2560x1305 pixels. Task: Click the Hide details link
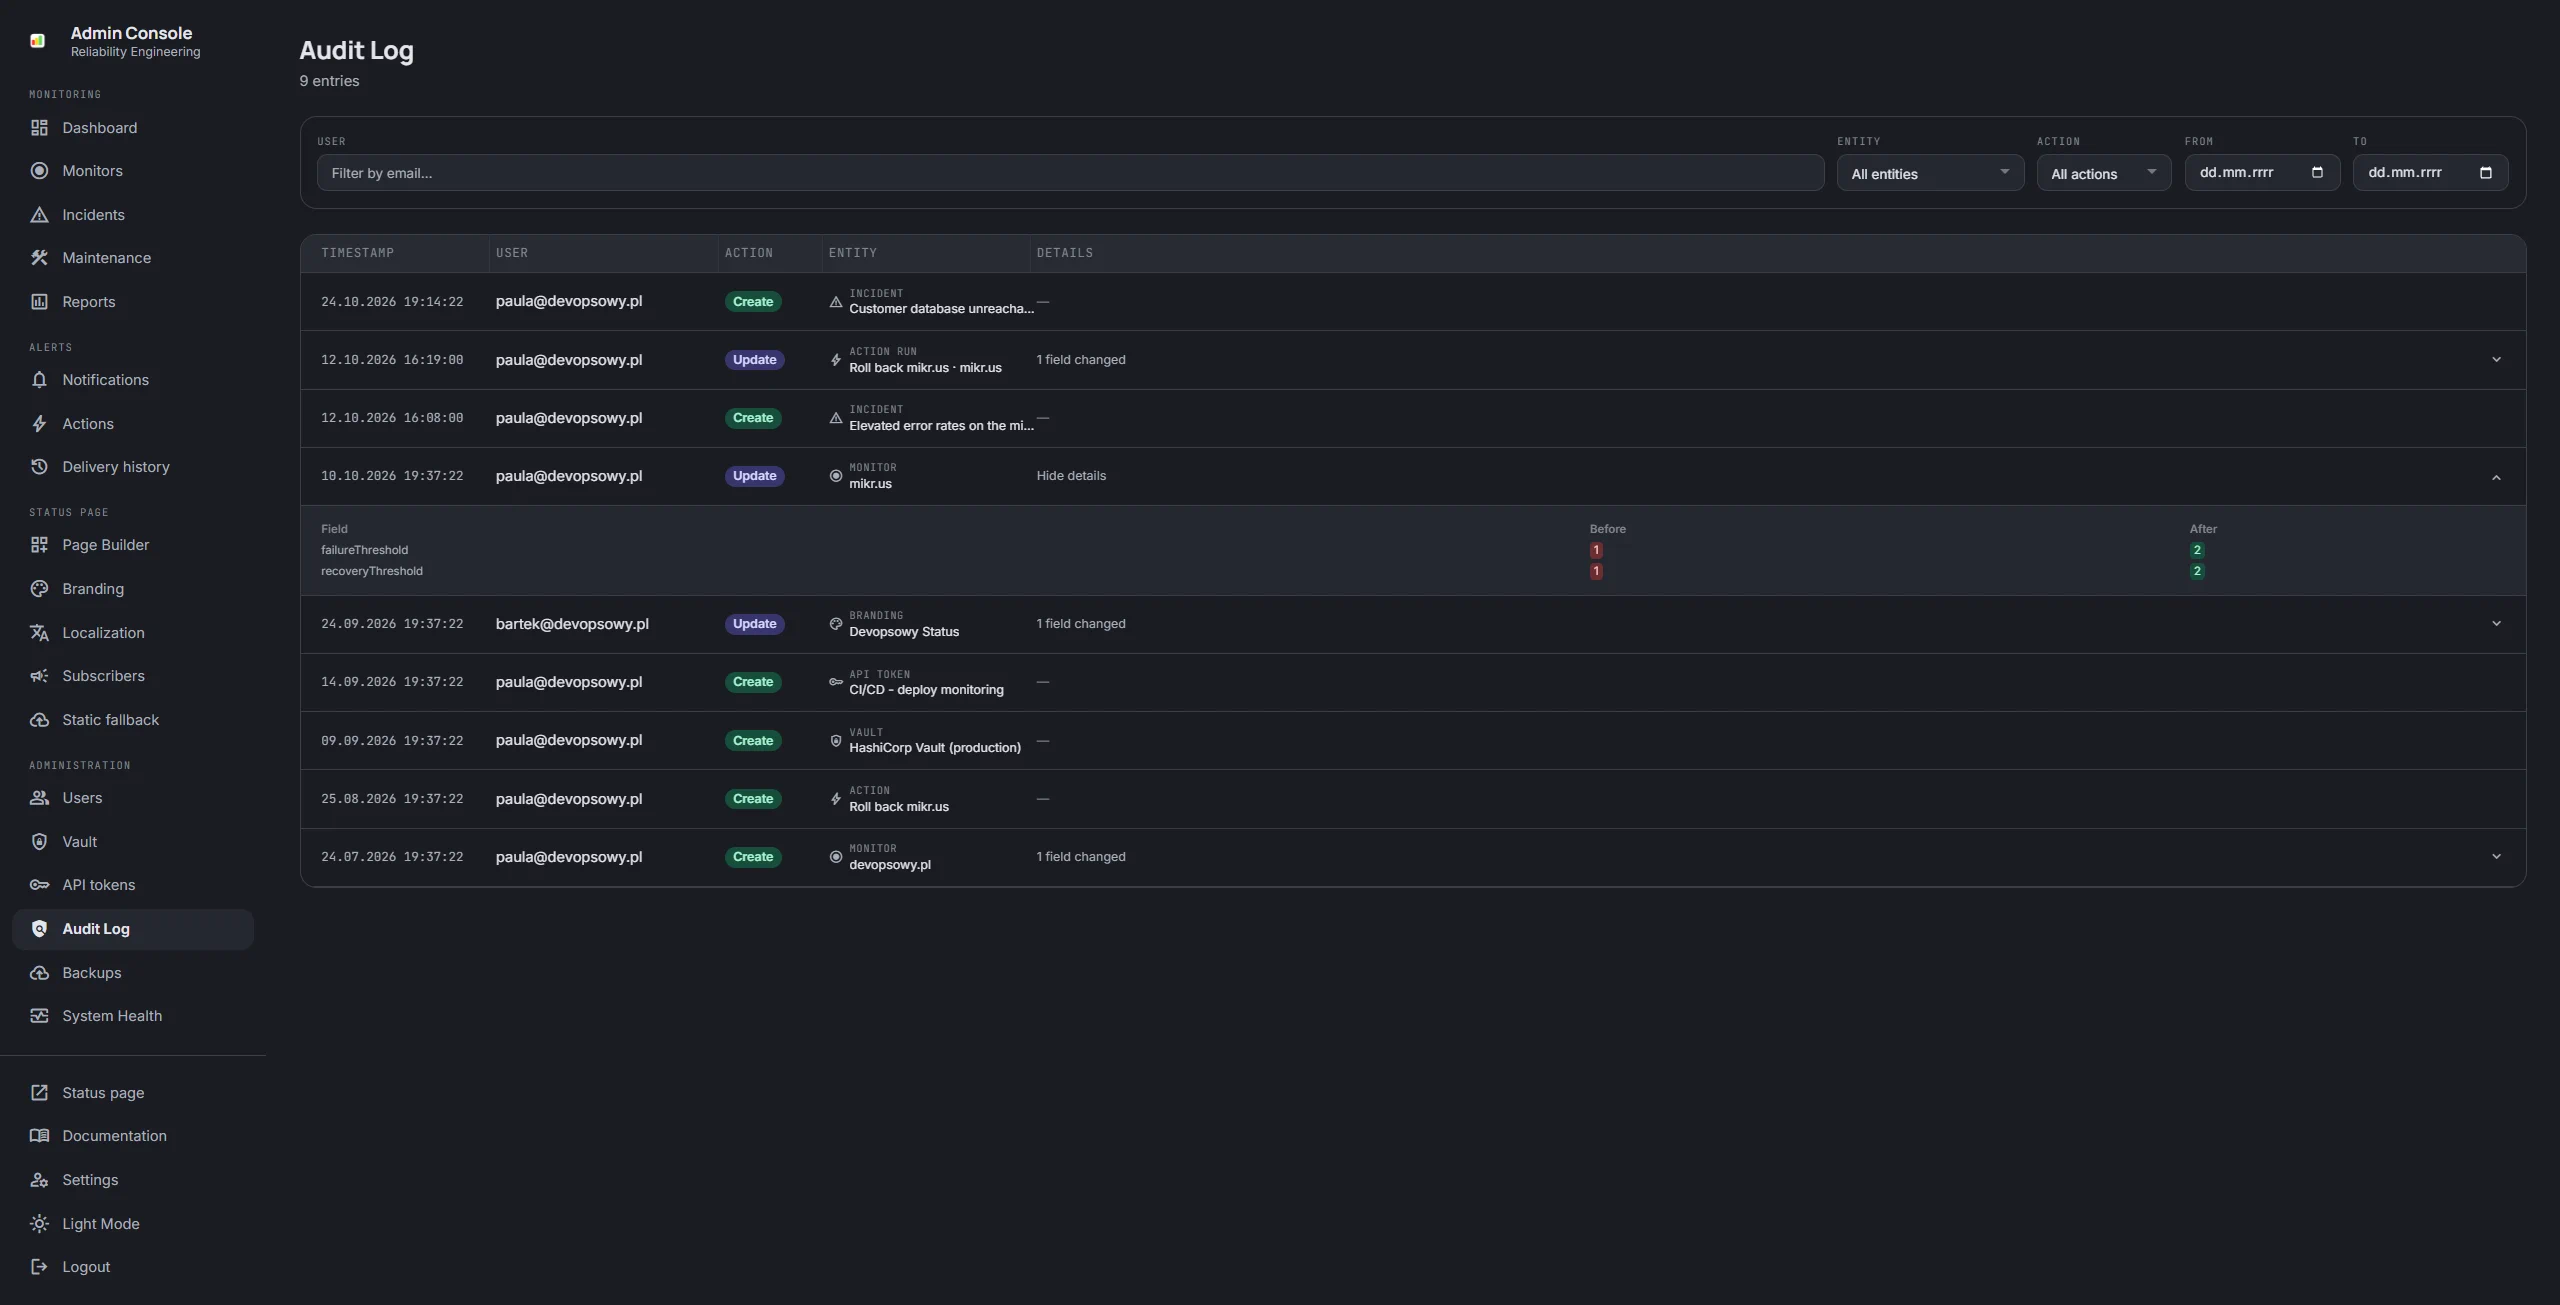pos(1071,476)
